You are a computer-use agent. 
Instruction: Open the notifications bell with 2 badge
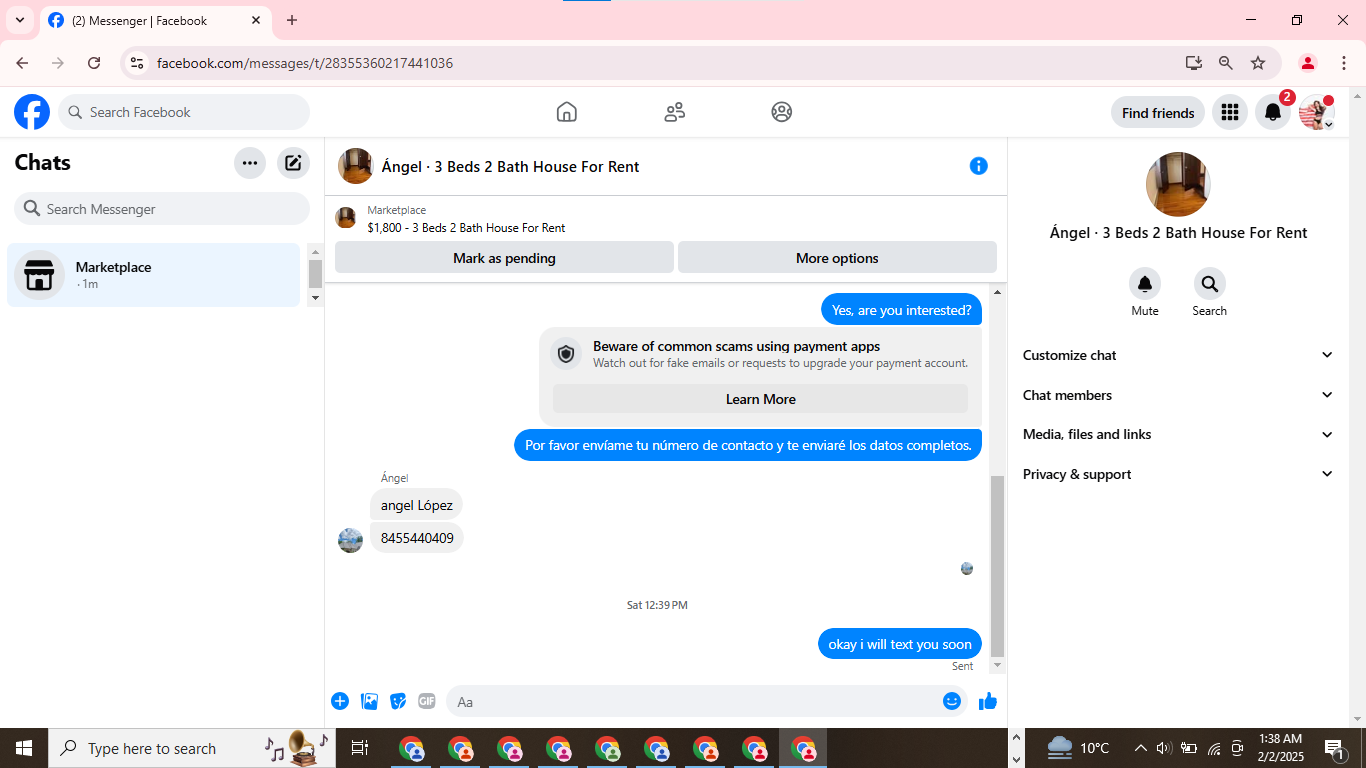tap(1273, 112)
